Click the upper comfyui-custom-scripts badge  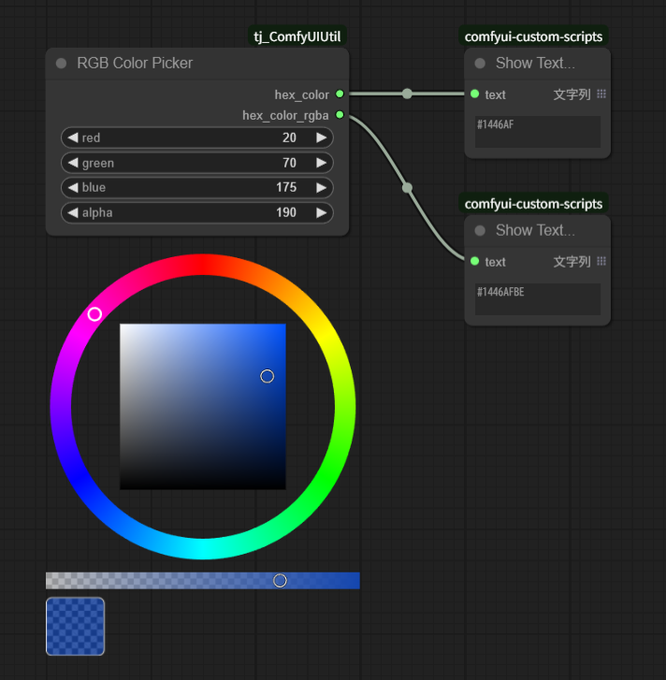tap(533, 36)
